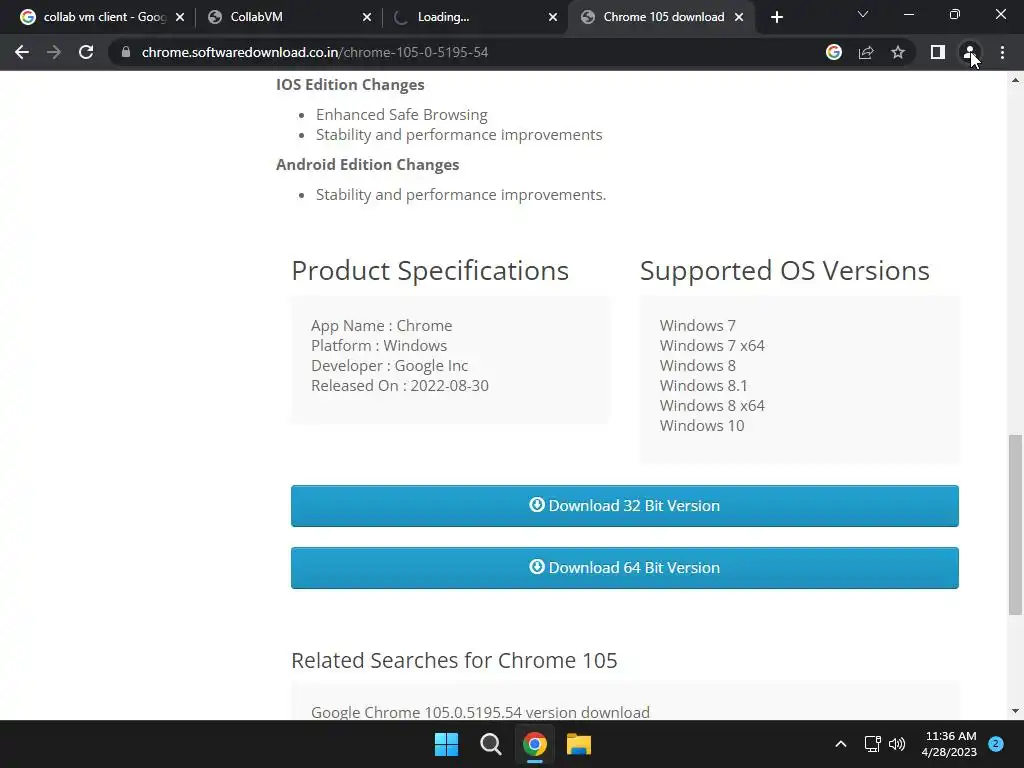Click 'Google Chrome 105.0.5195.54 version download' text
The image size is (1024, 768).
[480, 712]
